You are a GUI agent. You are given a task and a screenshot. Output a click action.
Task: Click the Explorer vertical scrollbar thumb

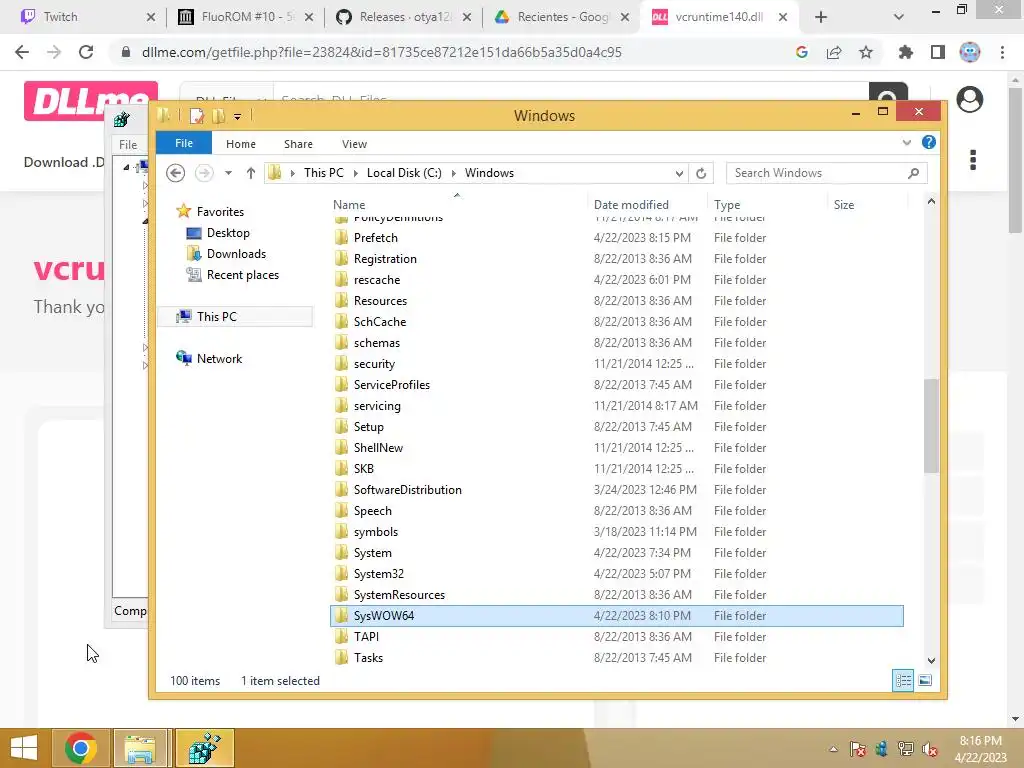pos(931,426)
